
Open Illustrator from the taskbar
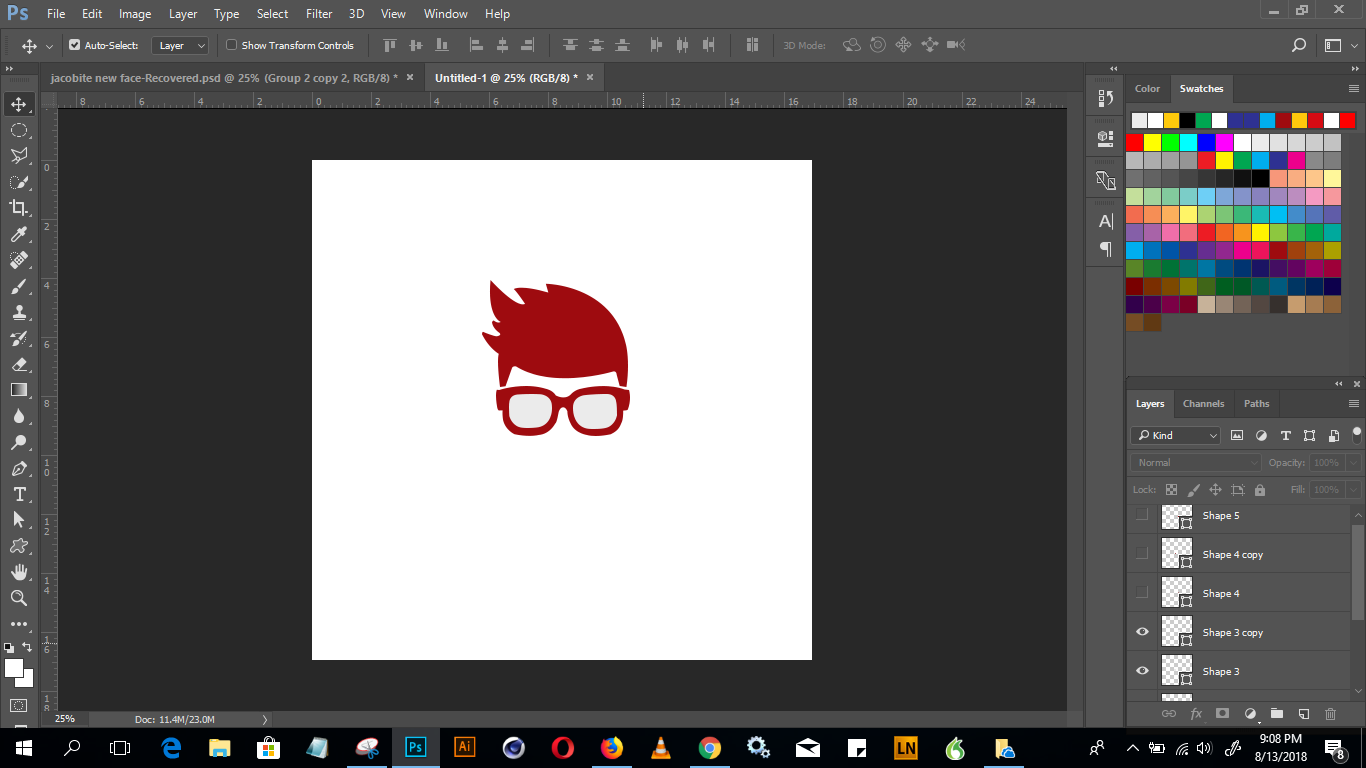464,747
